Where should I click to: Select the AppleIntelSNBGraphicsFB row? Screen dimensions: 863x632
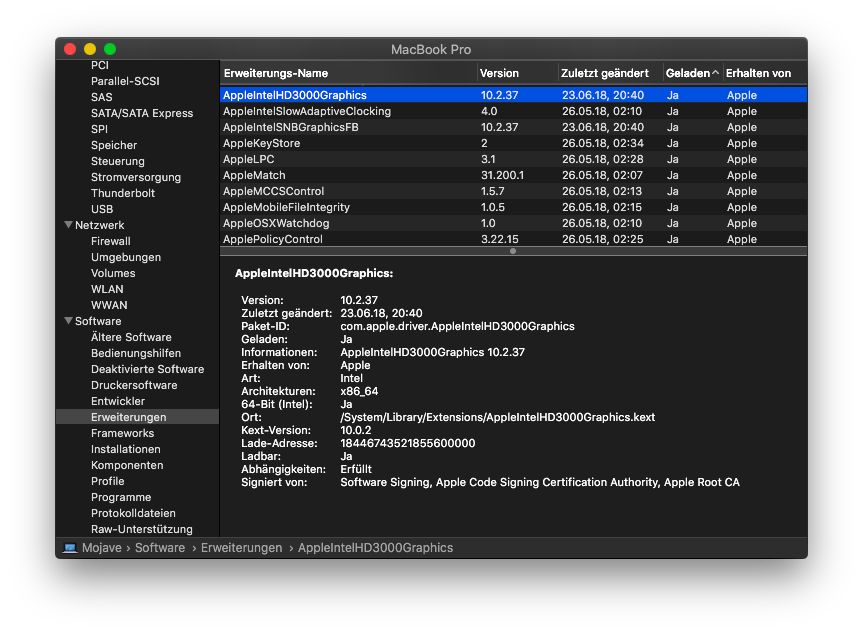tap(291, 127)
